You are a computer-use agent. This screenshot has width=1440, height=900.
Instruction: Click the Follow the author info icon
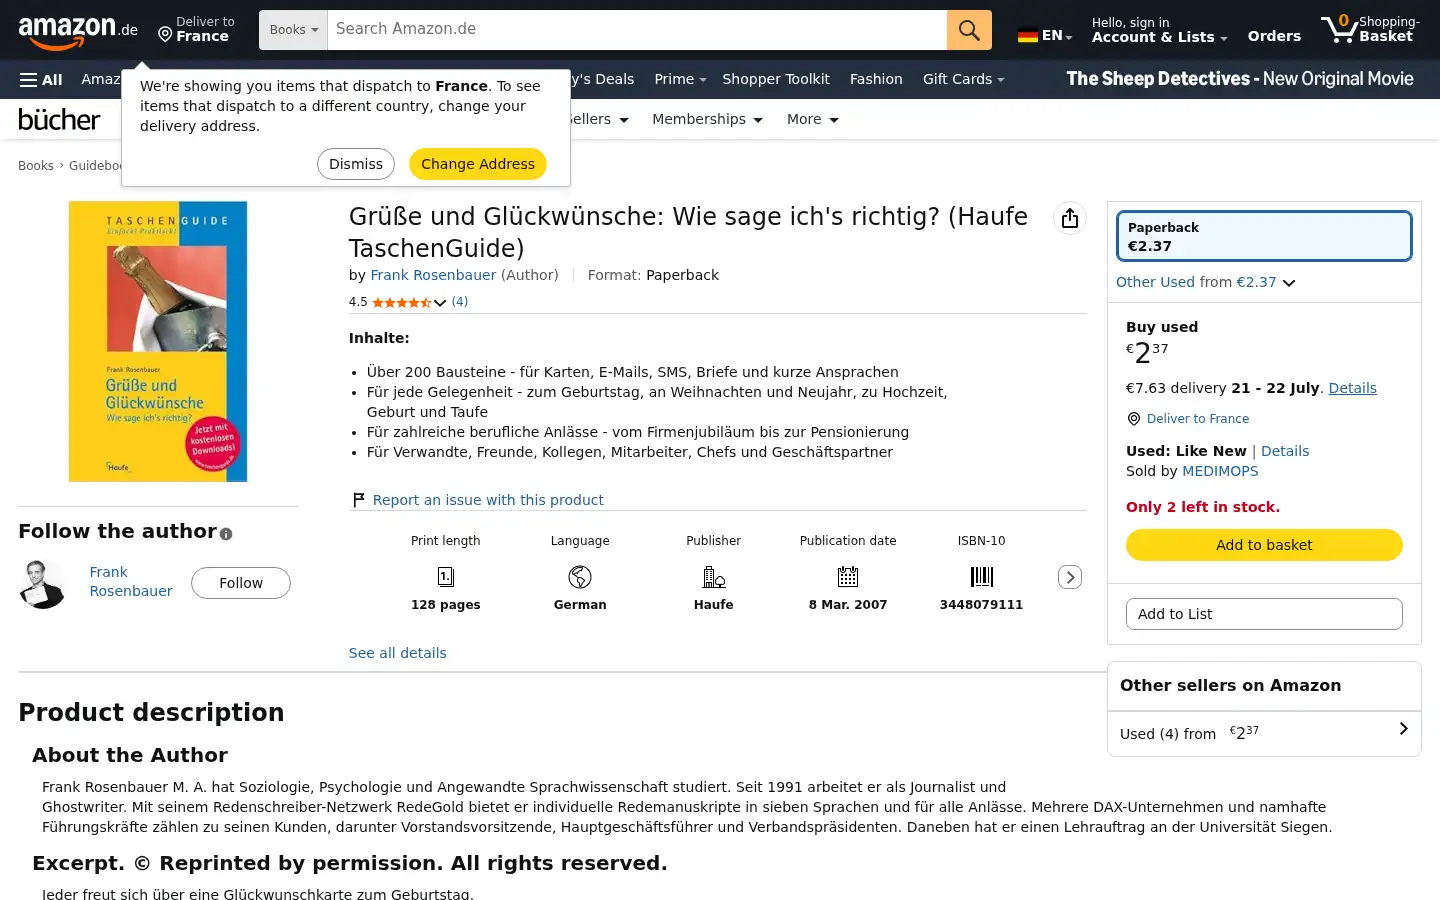tap(226, 534)
